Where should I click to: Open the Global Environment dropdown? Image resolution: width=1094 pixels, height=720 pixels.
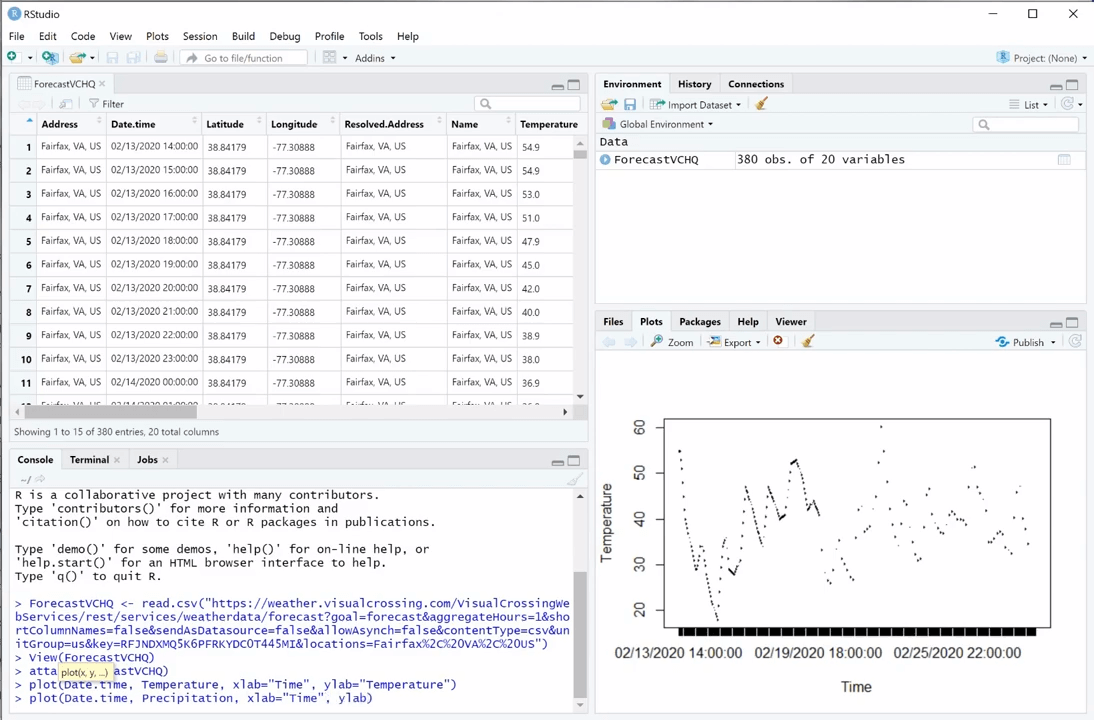tap(660, 124)
